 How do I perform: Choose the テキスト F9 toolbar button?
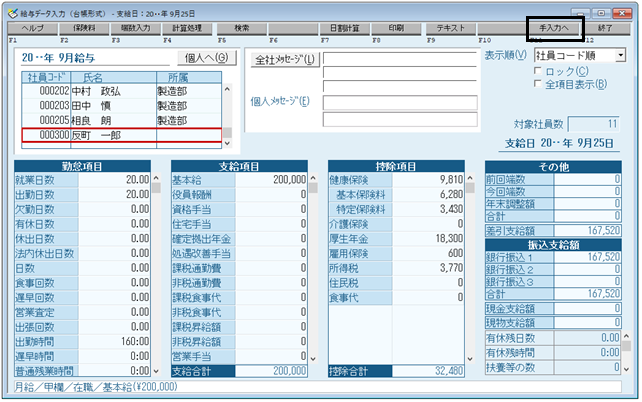pos(451,28)
